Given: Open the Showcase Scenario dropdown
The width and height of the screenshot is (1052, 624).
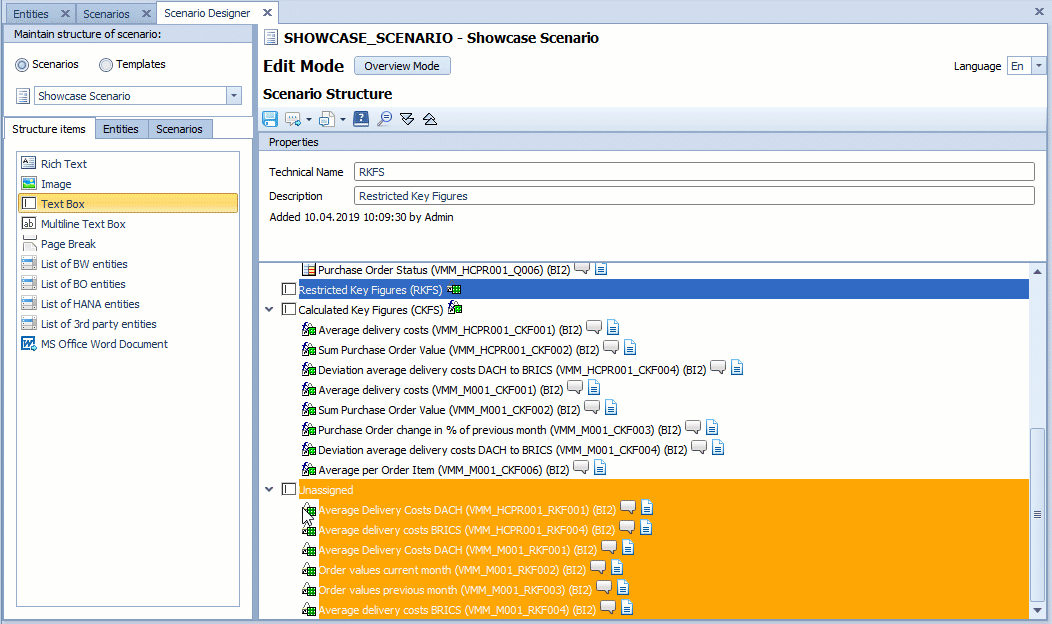Looking at the screenshot, I should pos(232,95).
